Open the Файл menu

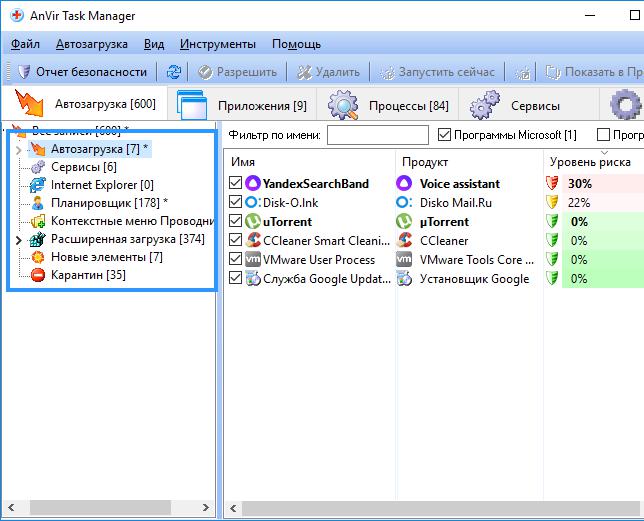(25, 44)
